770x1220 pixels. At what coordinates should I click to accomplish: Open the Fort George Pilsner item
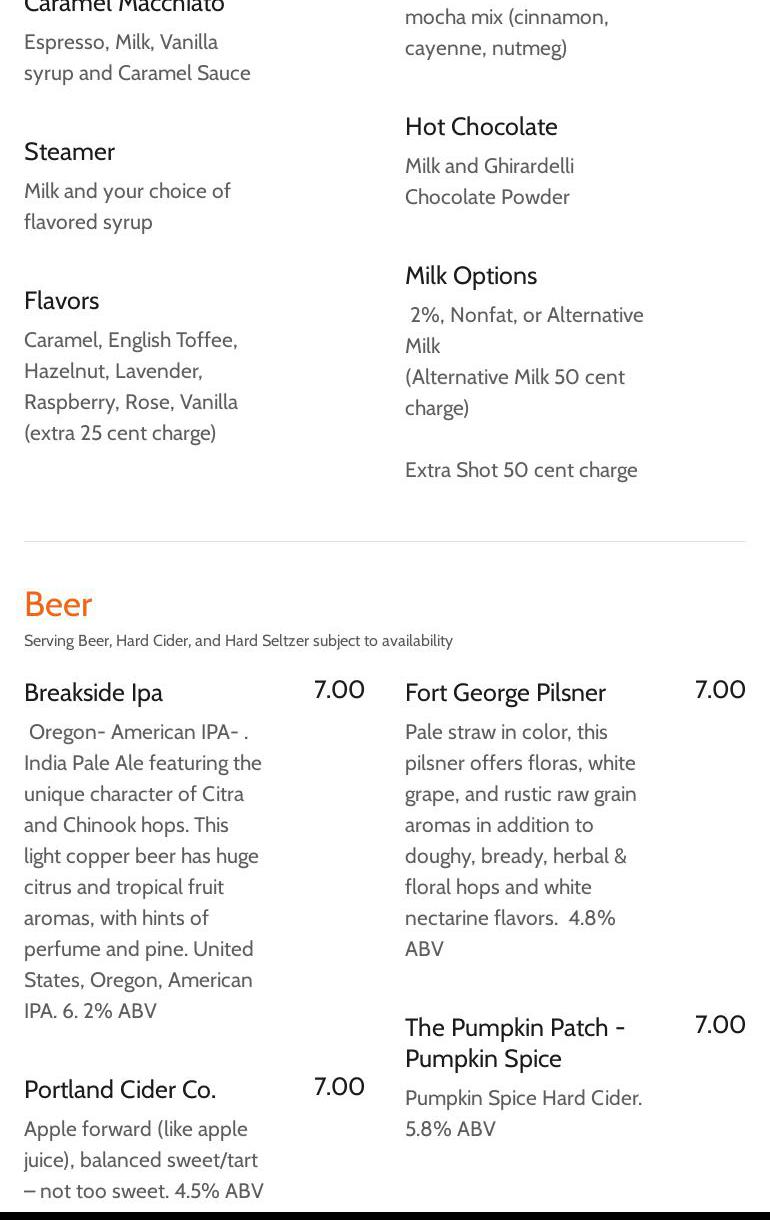click(x=505, y=693)
